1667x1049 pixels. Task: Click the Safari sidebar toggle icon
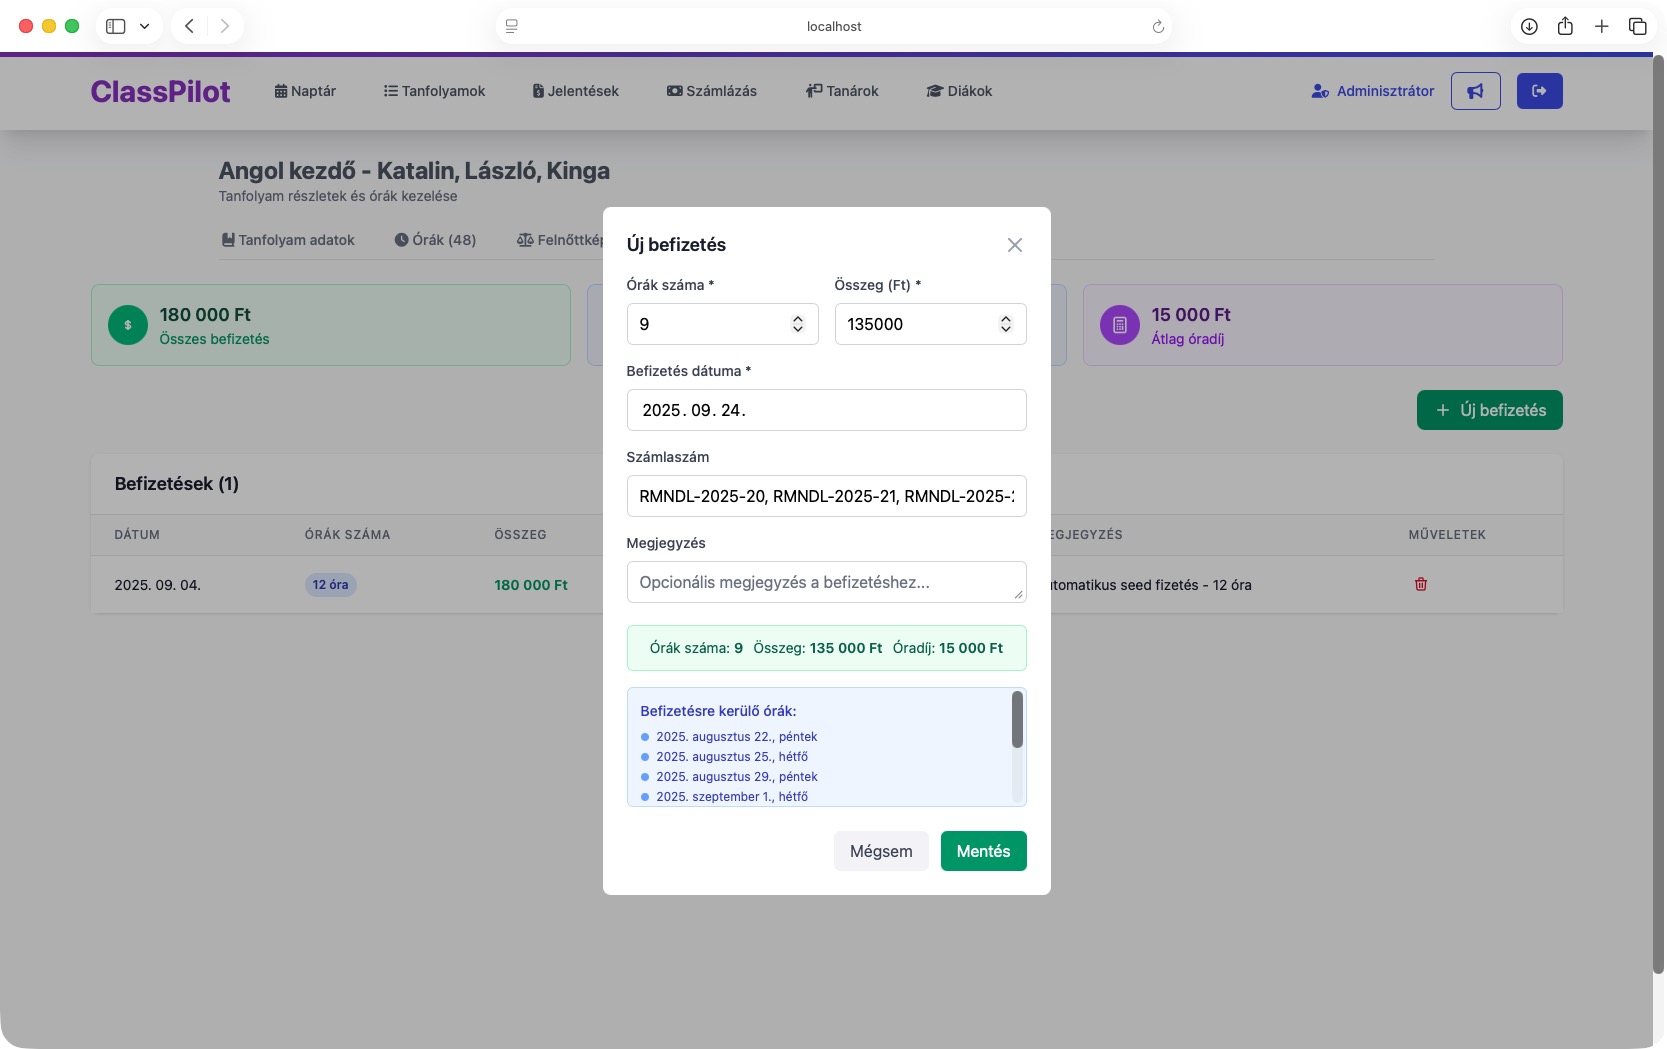116,26
